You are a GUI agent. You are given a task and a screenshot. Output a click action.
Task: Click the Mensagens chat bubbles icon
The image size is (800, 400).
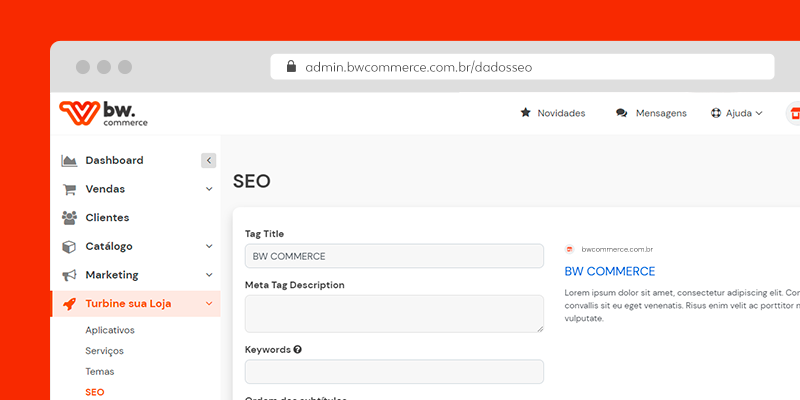[621, 113]
